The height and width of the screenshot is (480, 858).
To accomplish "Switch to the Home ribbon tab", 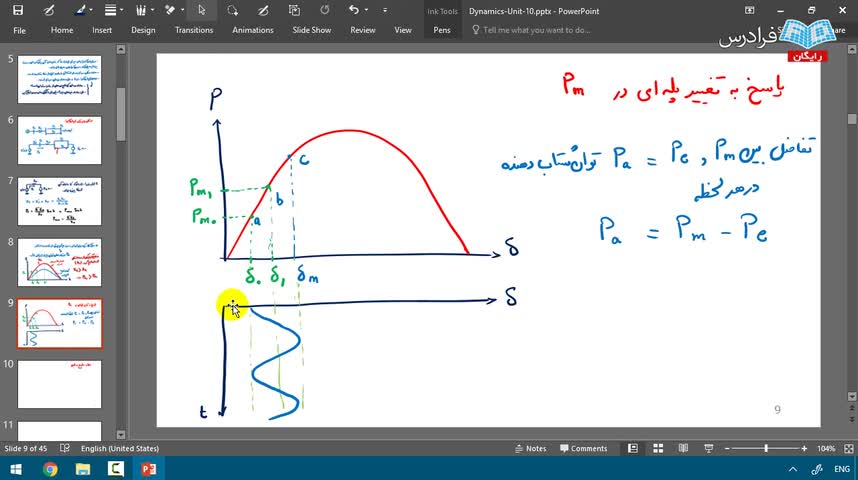I will pyautogui.click(x=62, y=30).
